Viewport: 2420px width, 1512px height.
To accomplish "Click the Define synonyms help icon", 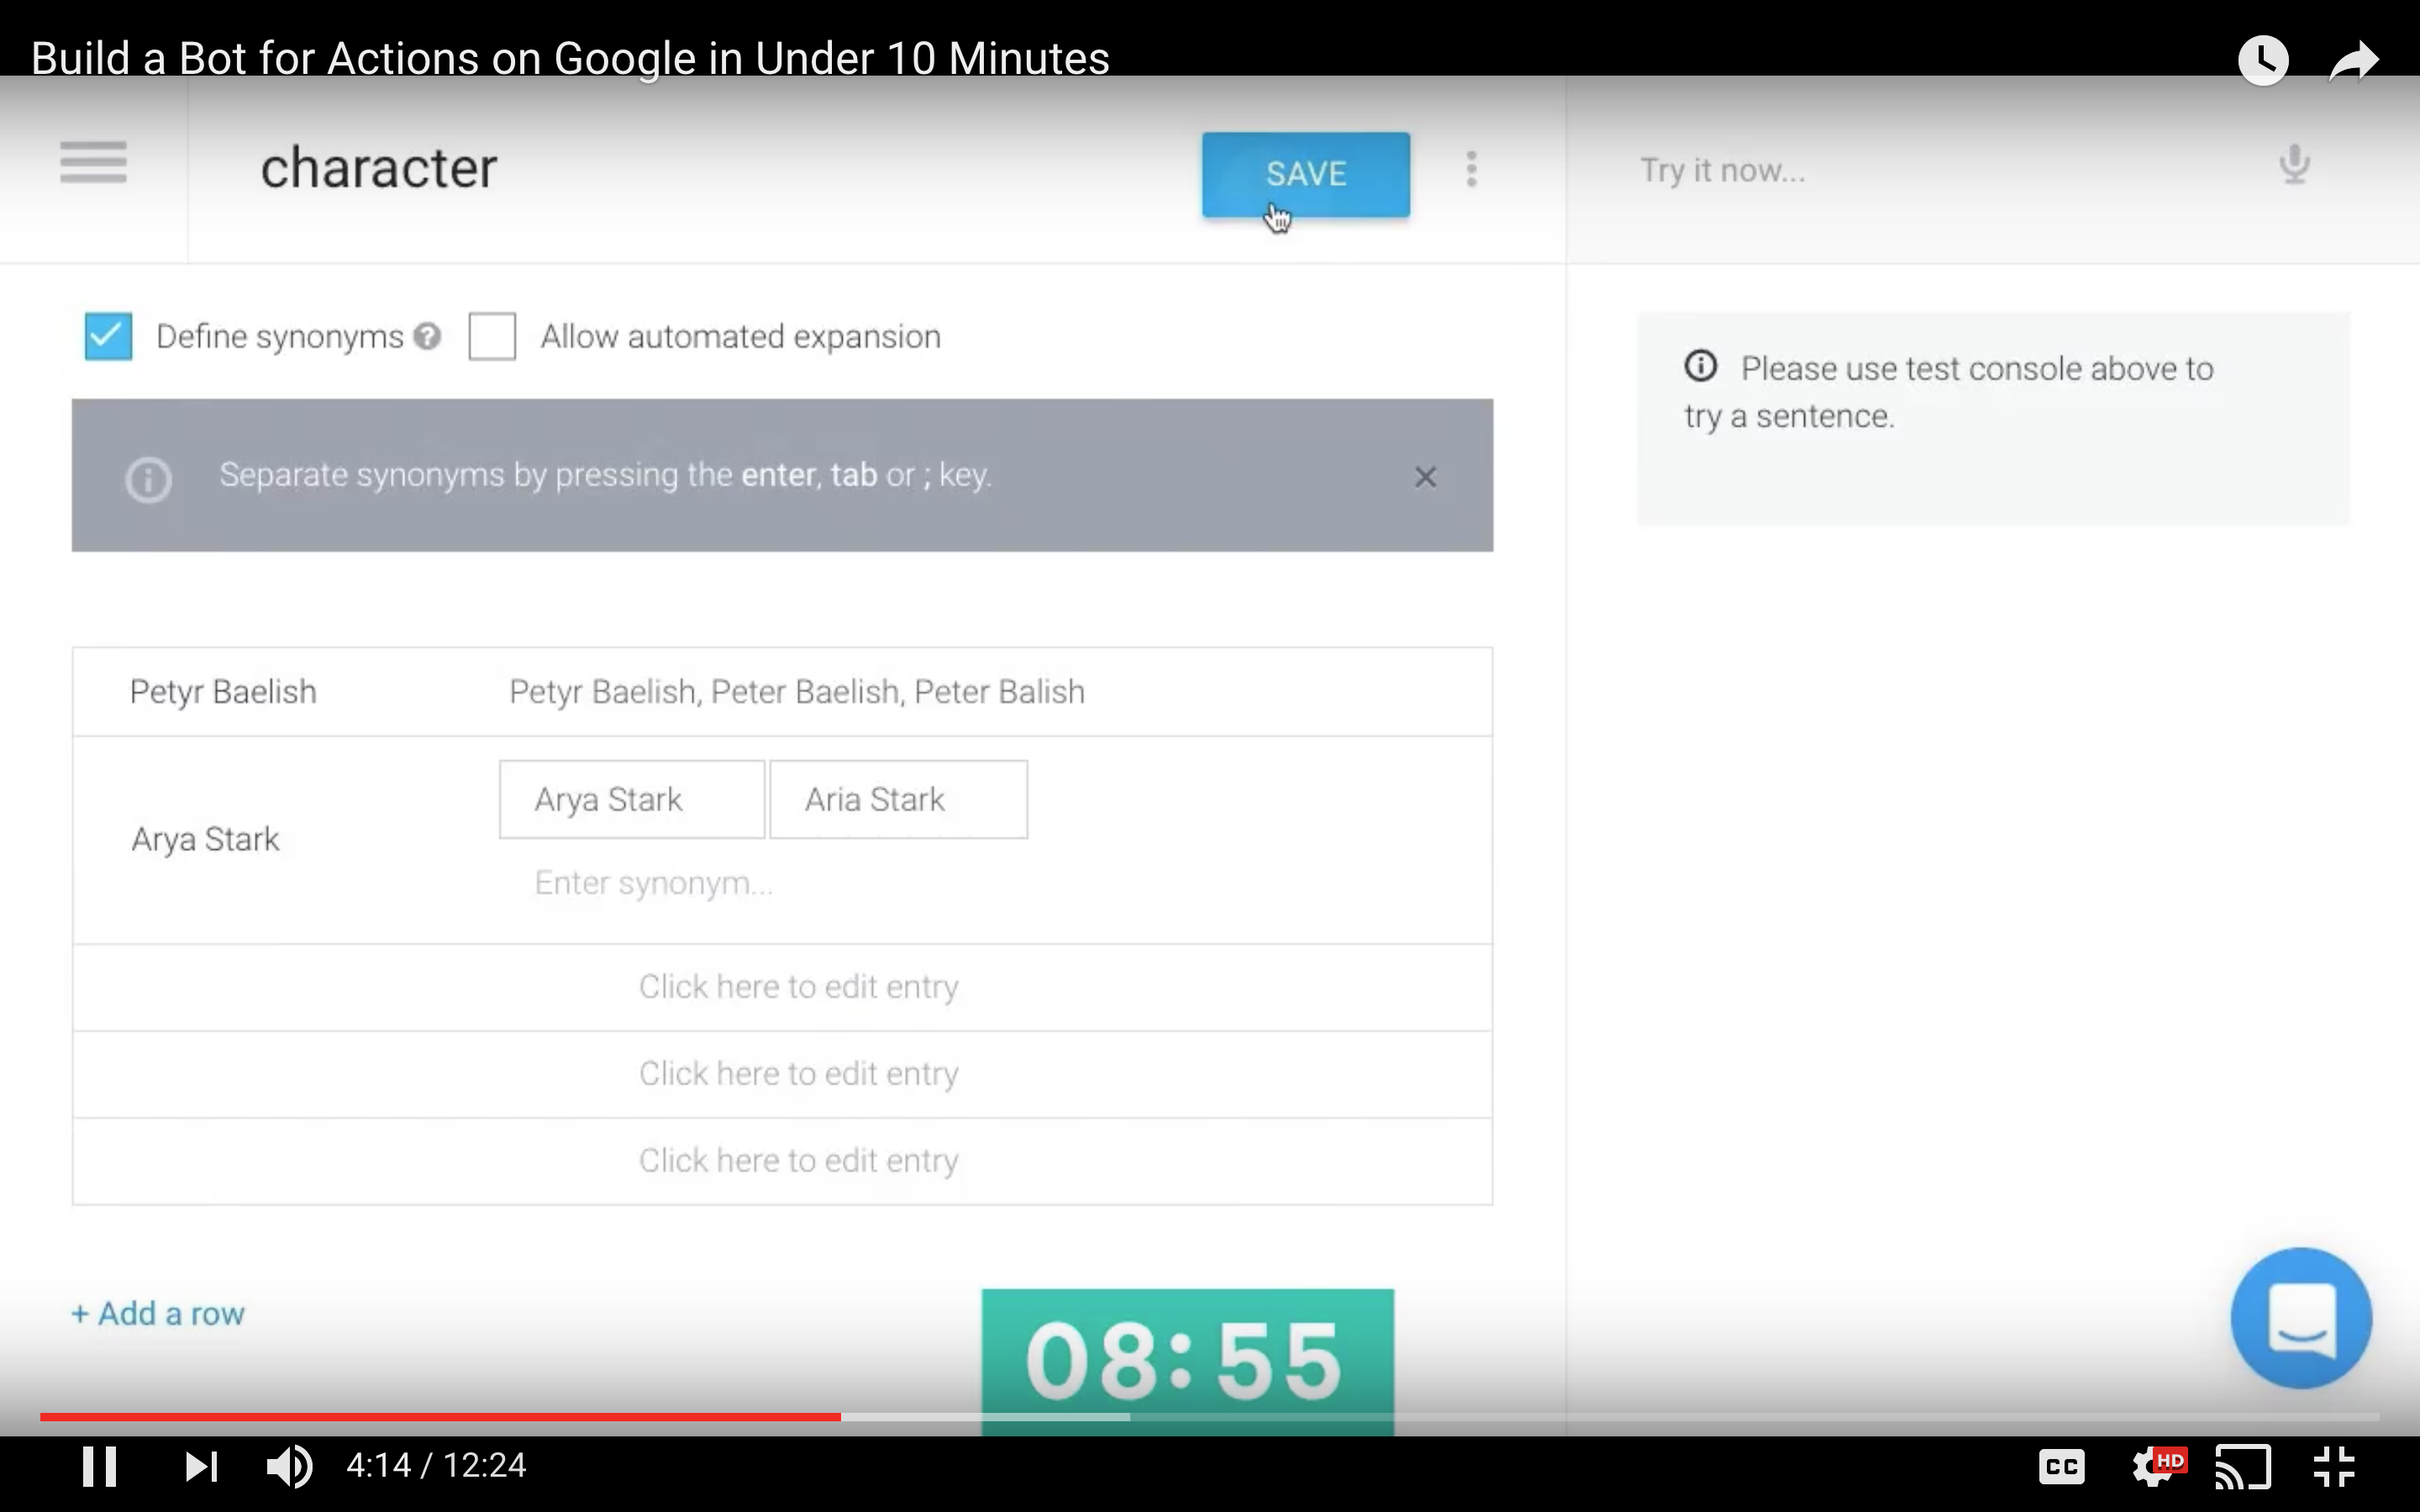I will click(428, 337).
